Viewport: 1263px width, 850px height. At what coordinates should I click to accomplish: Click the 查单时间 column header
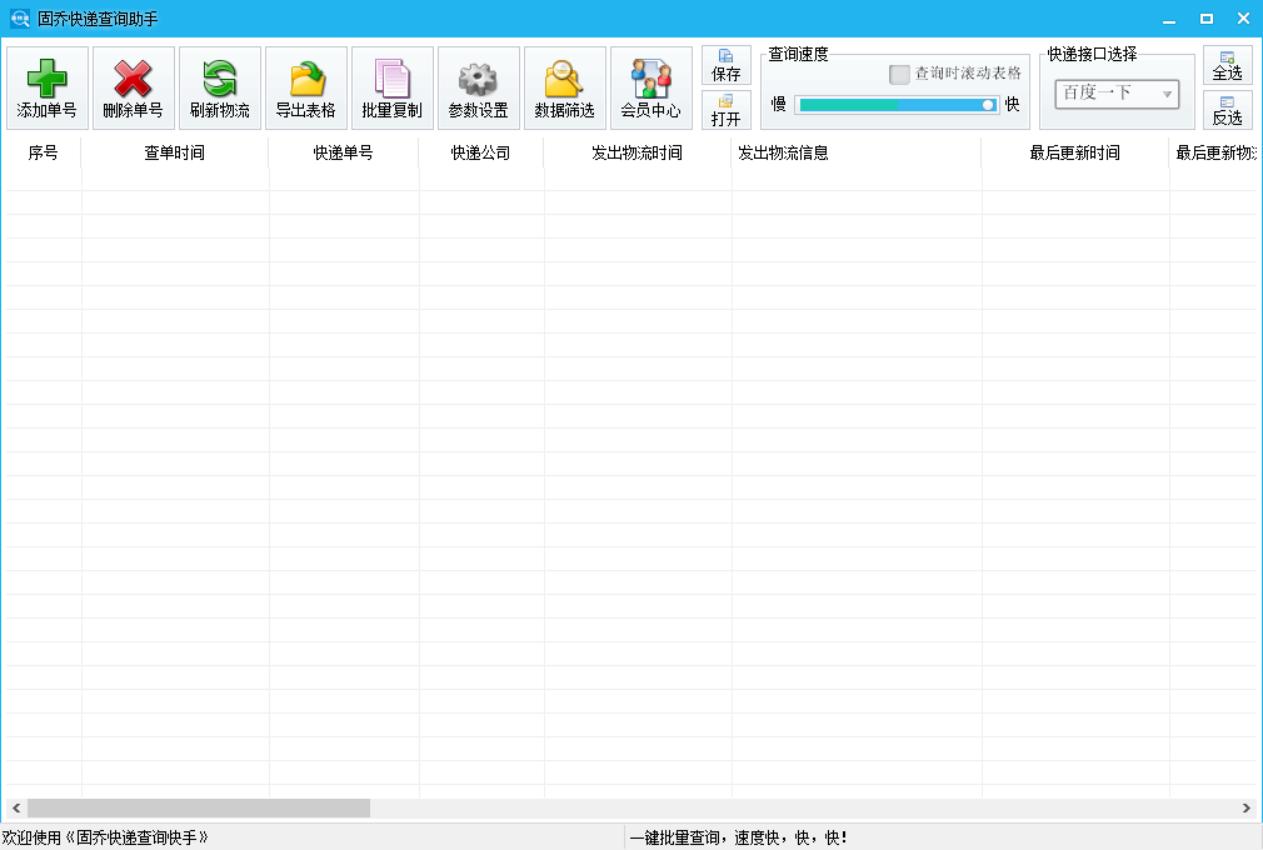click(174, 155)
